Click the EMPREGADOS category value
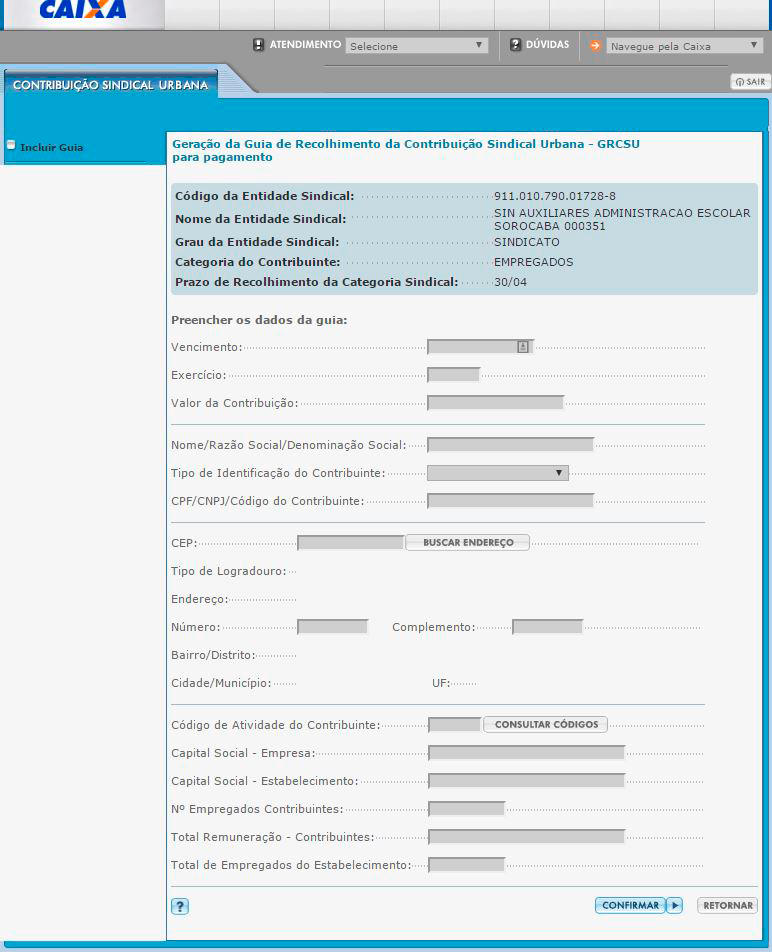772x952 pixels. click(x=533, y=262)
